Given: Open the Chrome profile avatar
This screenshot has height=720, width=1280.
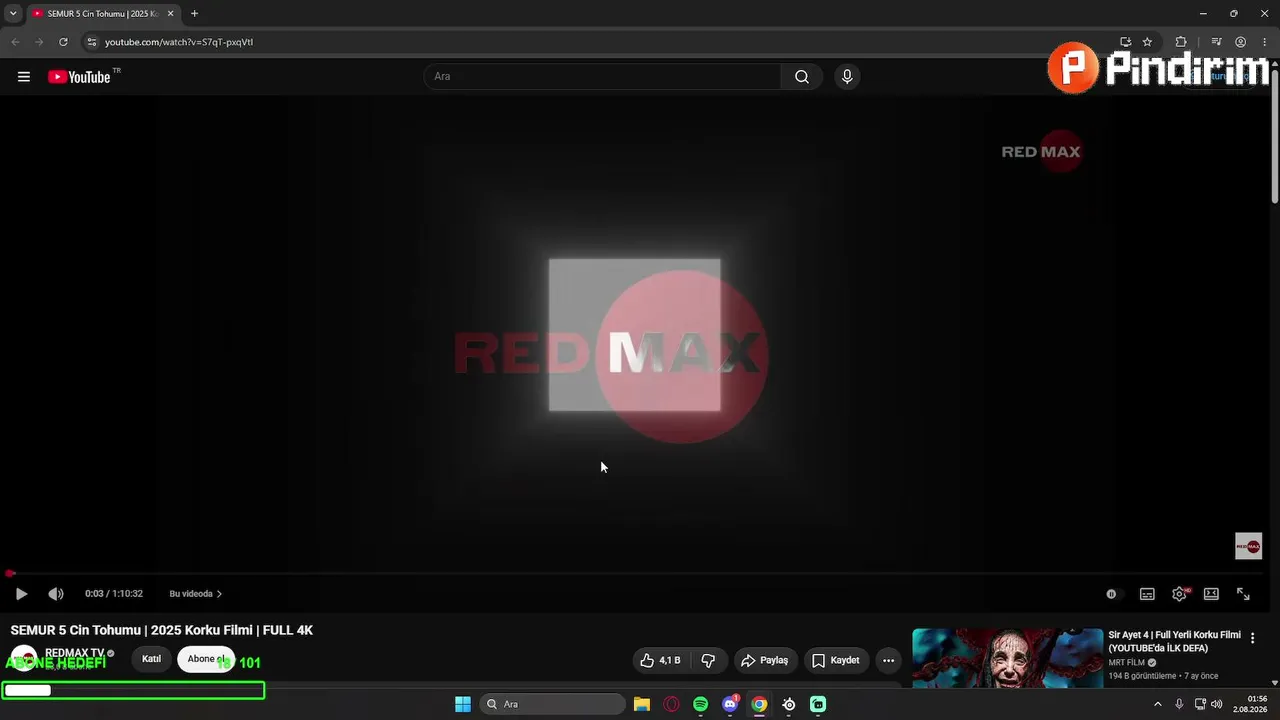Looking at the screenshot, I should tap(1240, 42).
